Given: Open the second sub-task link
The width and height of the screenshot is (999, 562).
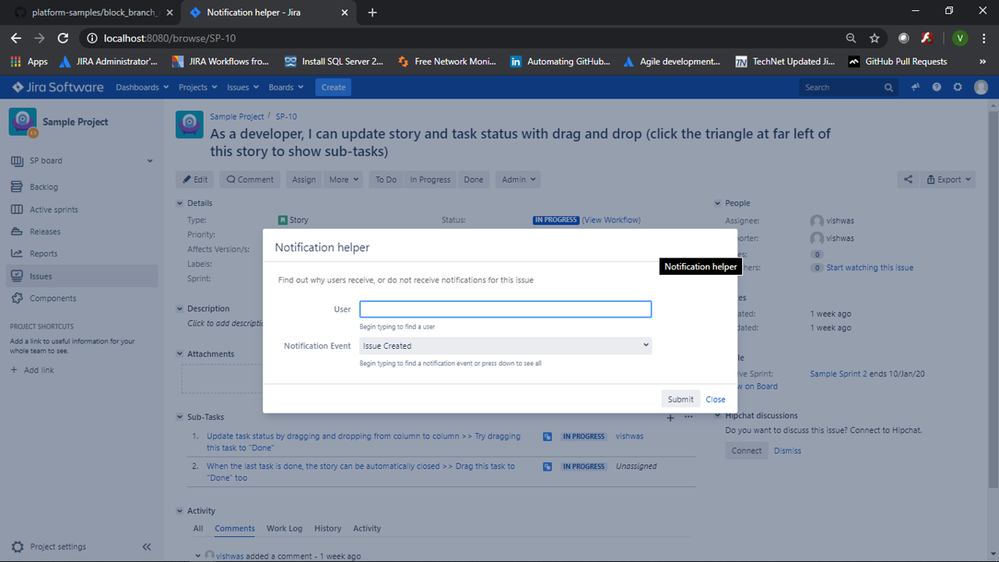Looking at the screenshot, I should 361,472.
